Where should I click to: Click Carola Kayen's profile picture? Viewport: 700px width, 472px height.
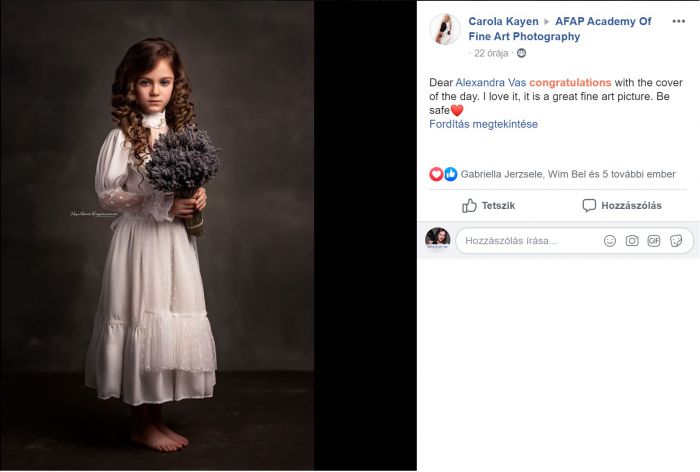click(445, 29)
